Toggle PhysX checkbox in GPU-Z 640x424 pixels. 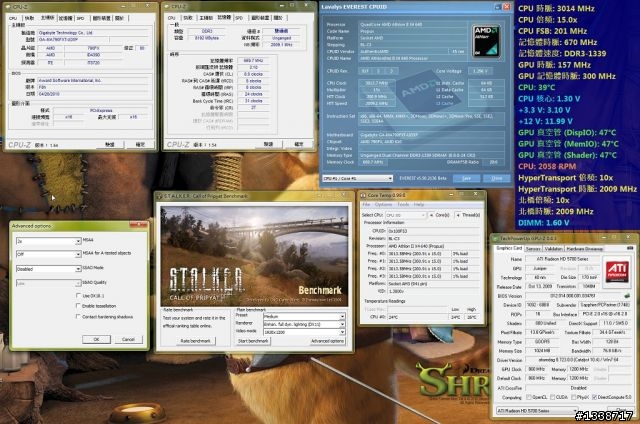click(x=574, y=397)
